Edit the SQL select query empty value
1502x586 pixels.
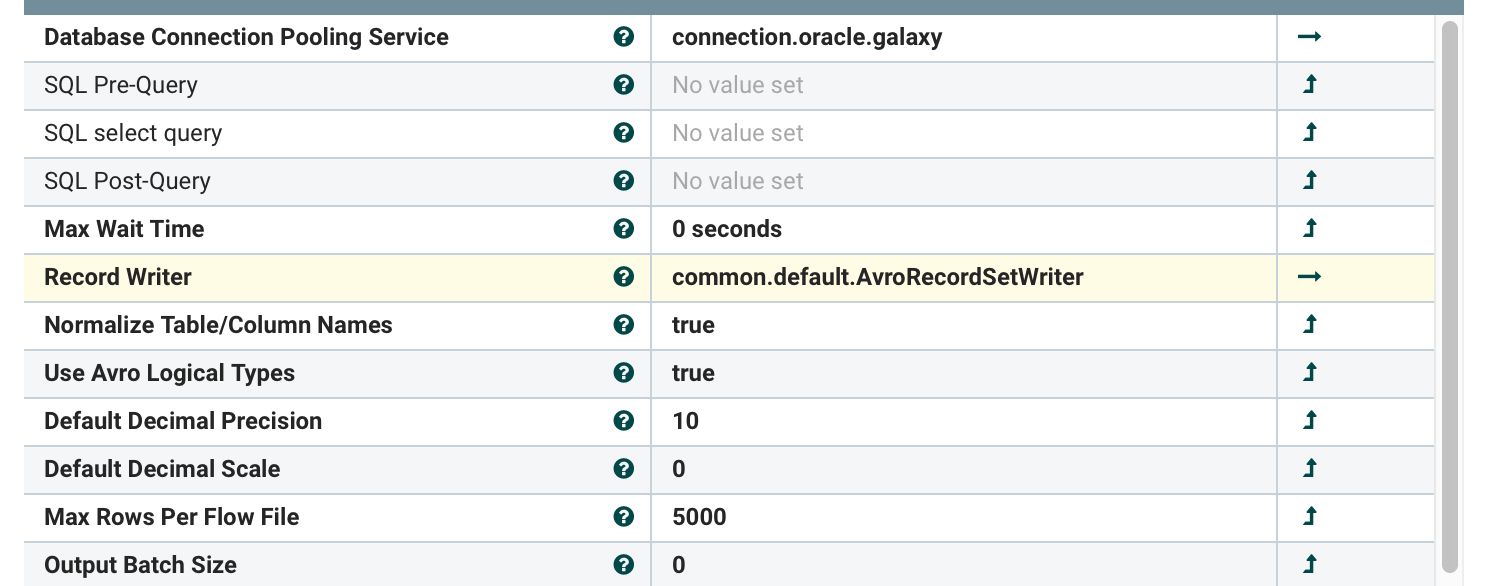[964, 133]
